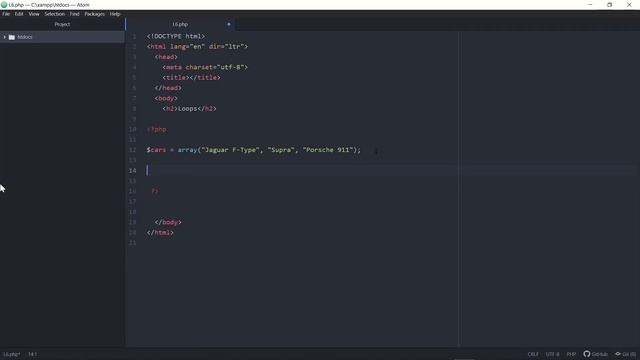Click the meta charset line
Screen dimensions: 640x360
[205, 67]
